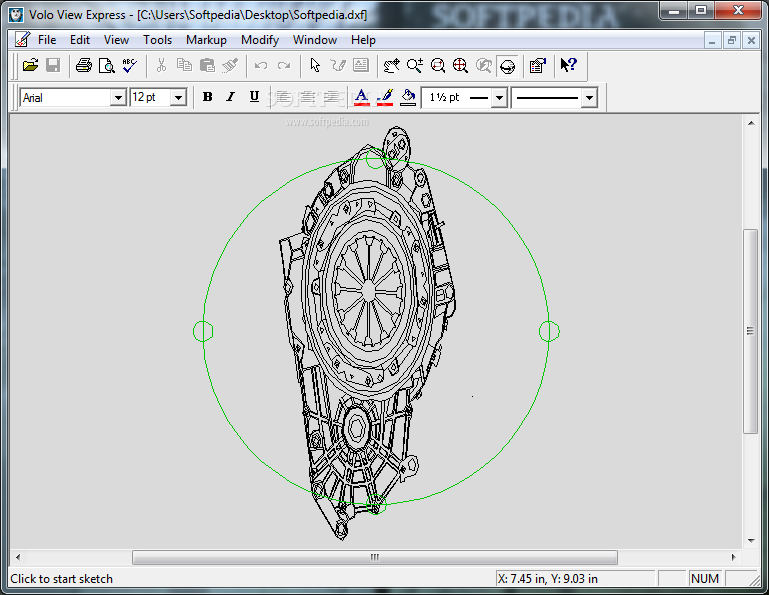Click the top orbit handle circle
Viewport: 769px width, 595px height.
click(x=376, y=158)
